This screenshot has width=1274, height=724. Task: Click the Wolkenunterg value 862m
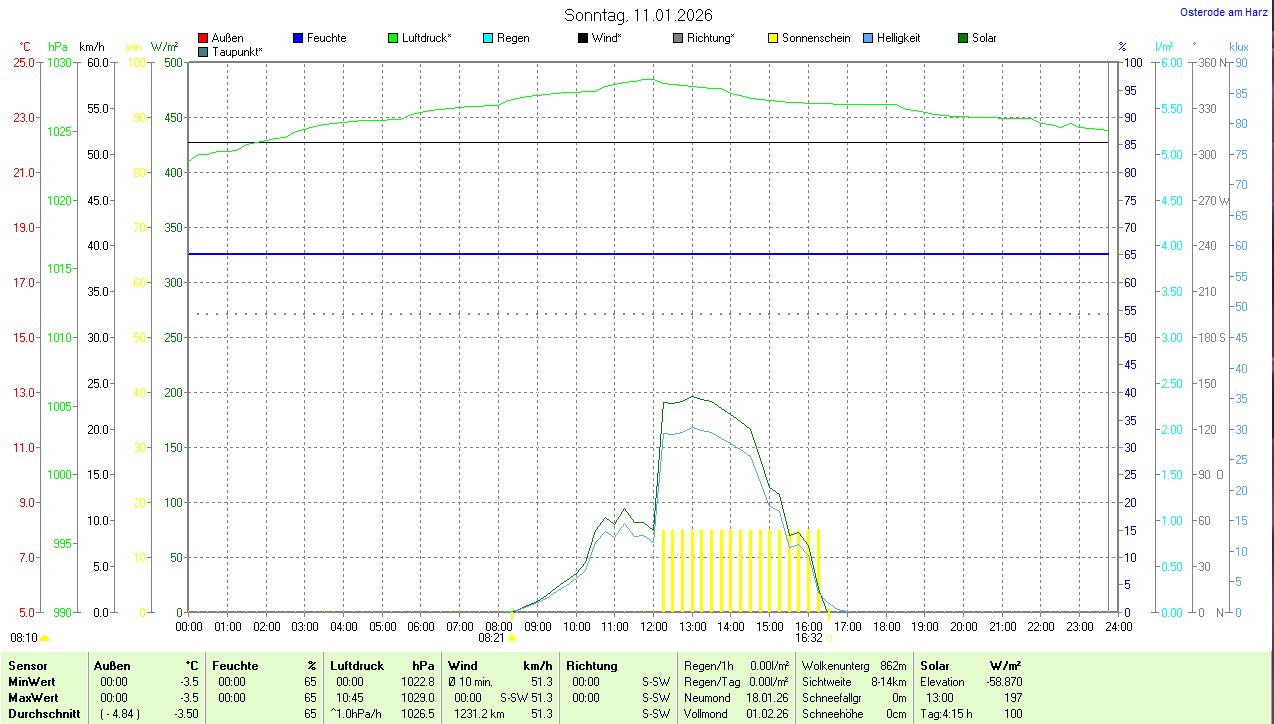[892, 665]
